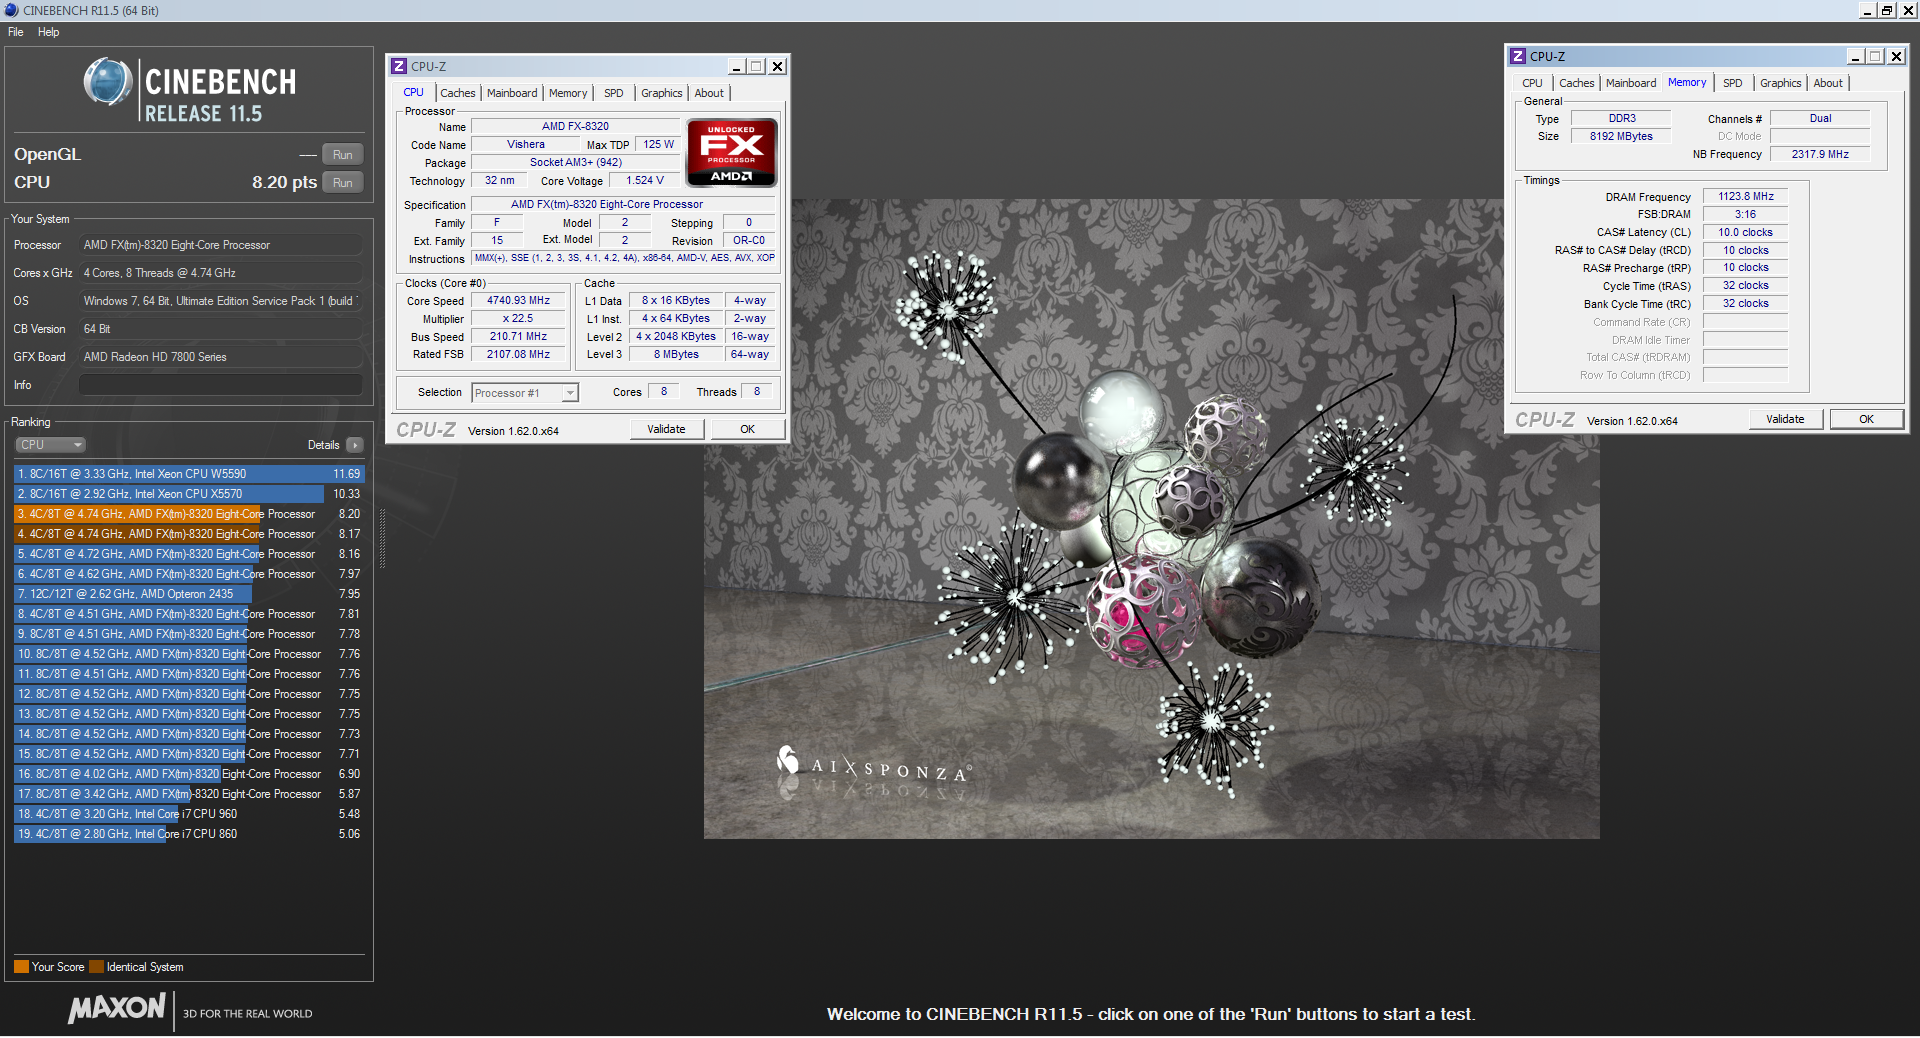Switch to SPD tab in left CPU-Z window
This screenshot has width=1920, height=1038.
(x=614, y=93)
